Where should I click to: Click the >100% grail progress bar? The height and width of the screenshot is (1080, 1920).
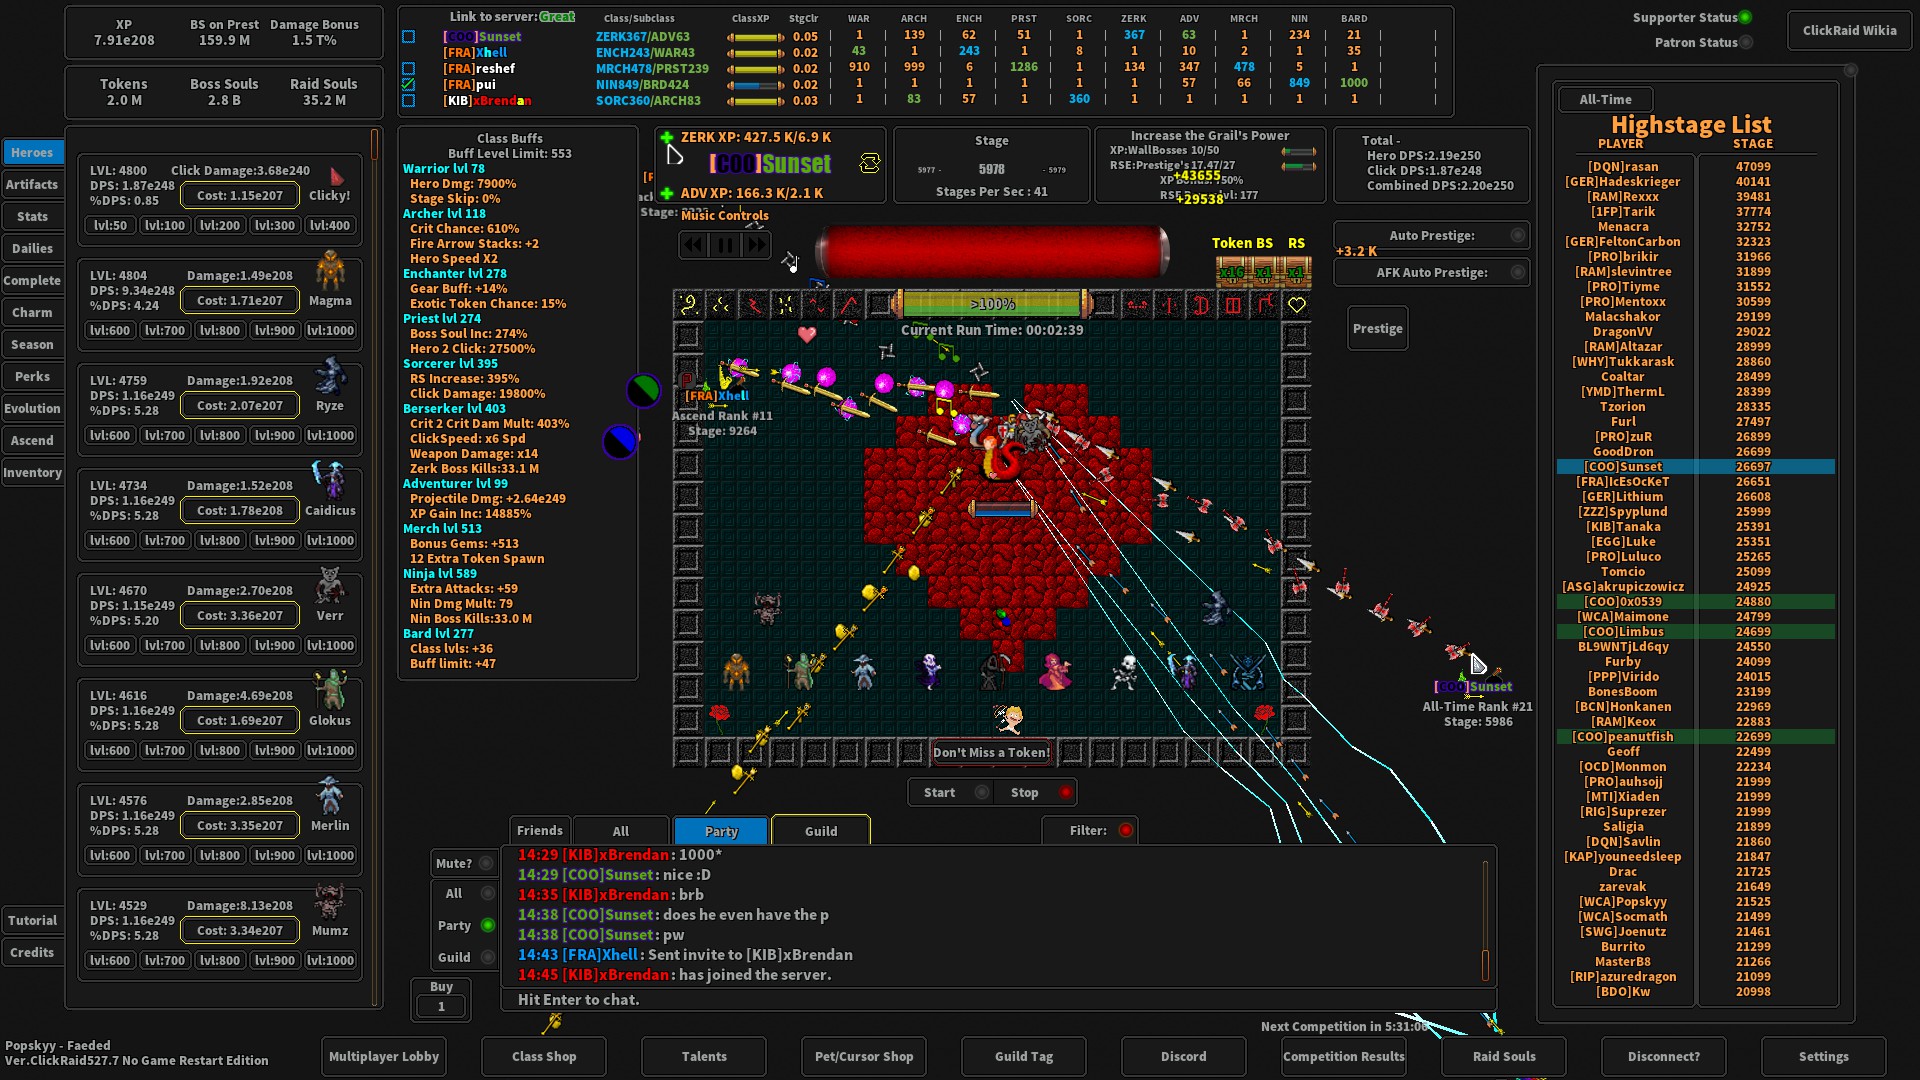[991, 304]
